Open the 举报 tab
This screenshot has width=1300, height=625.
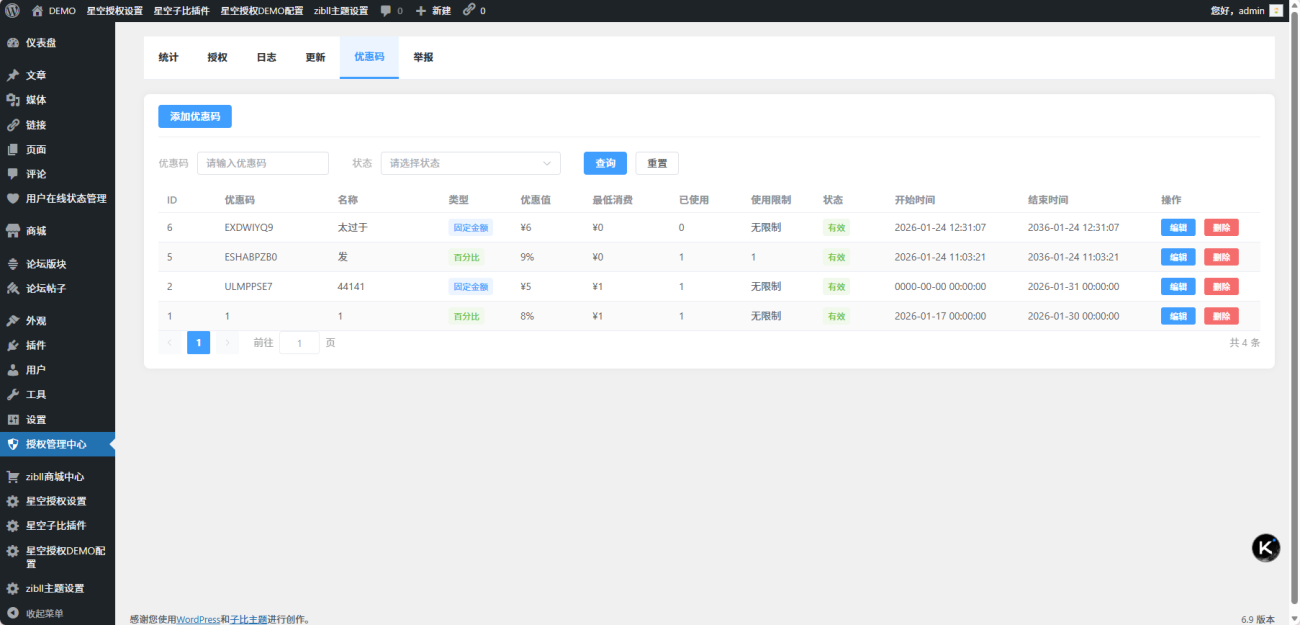coord(423,58)
